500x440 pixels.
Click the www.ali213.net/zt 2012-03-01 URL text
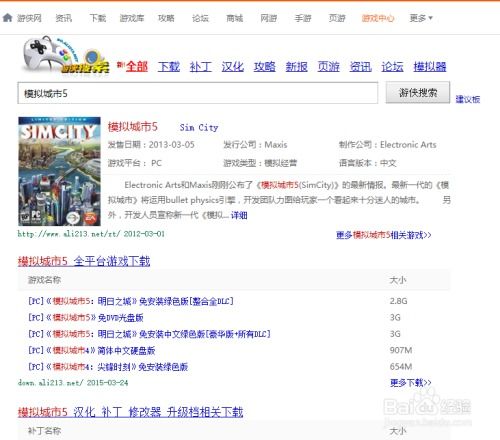(x=91, y=234)
